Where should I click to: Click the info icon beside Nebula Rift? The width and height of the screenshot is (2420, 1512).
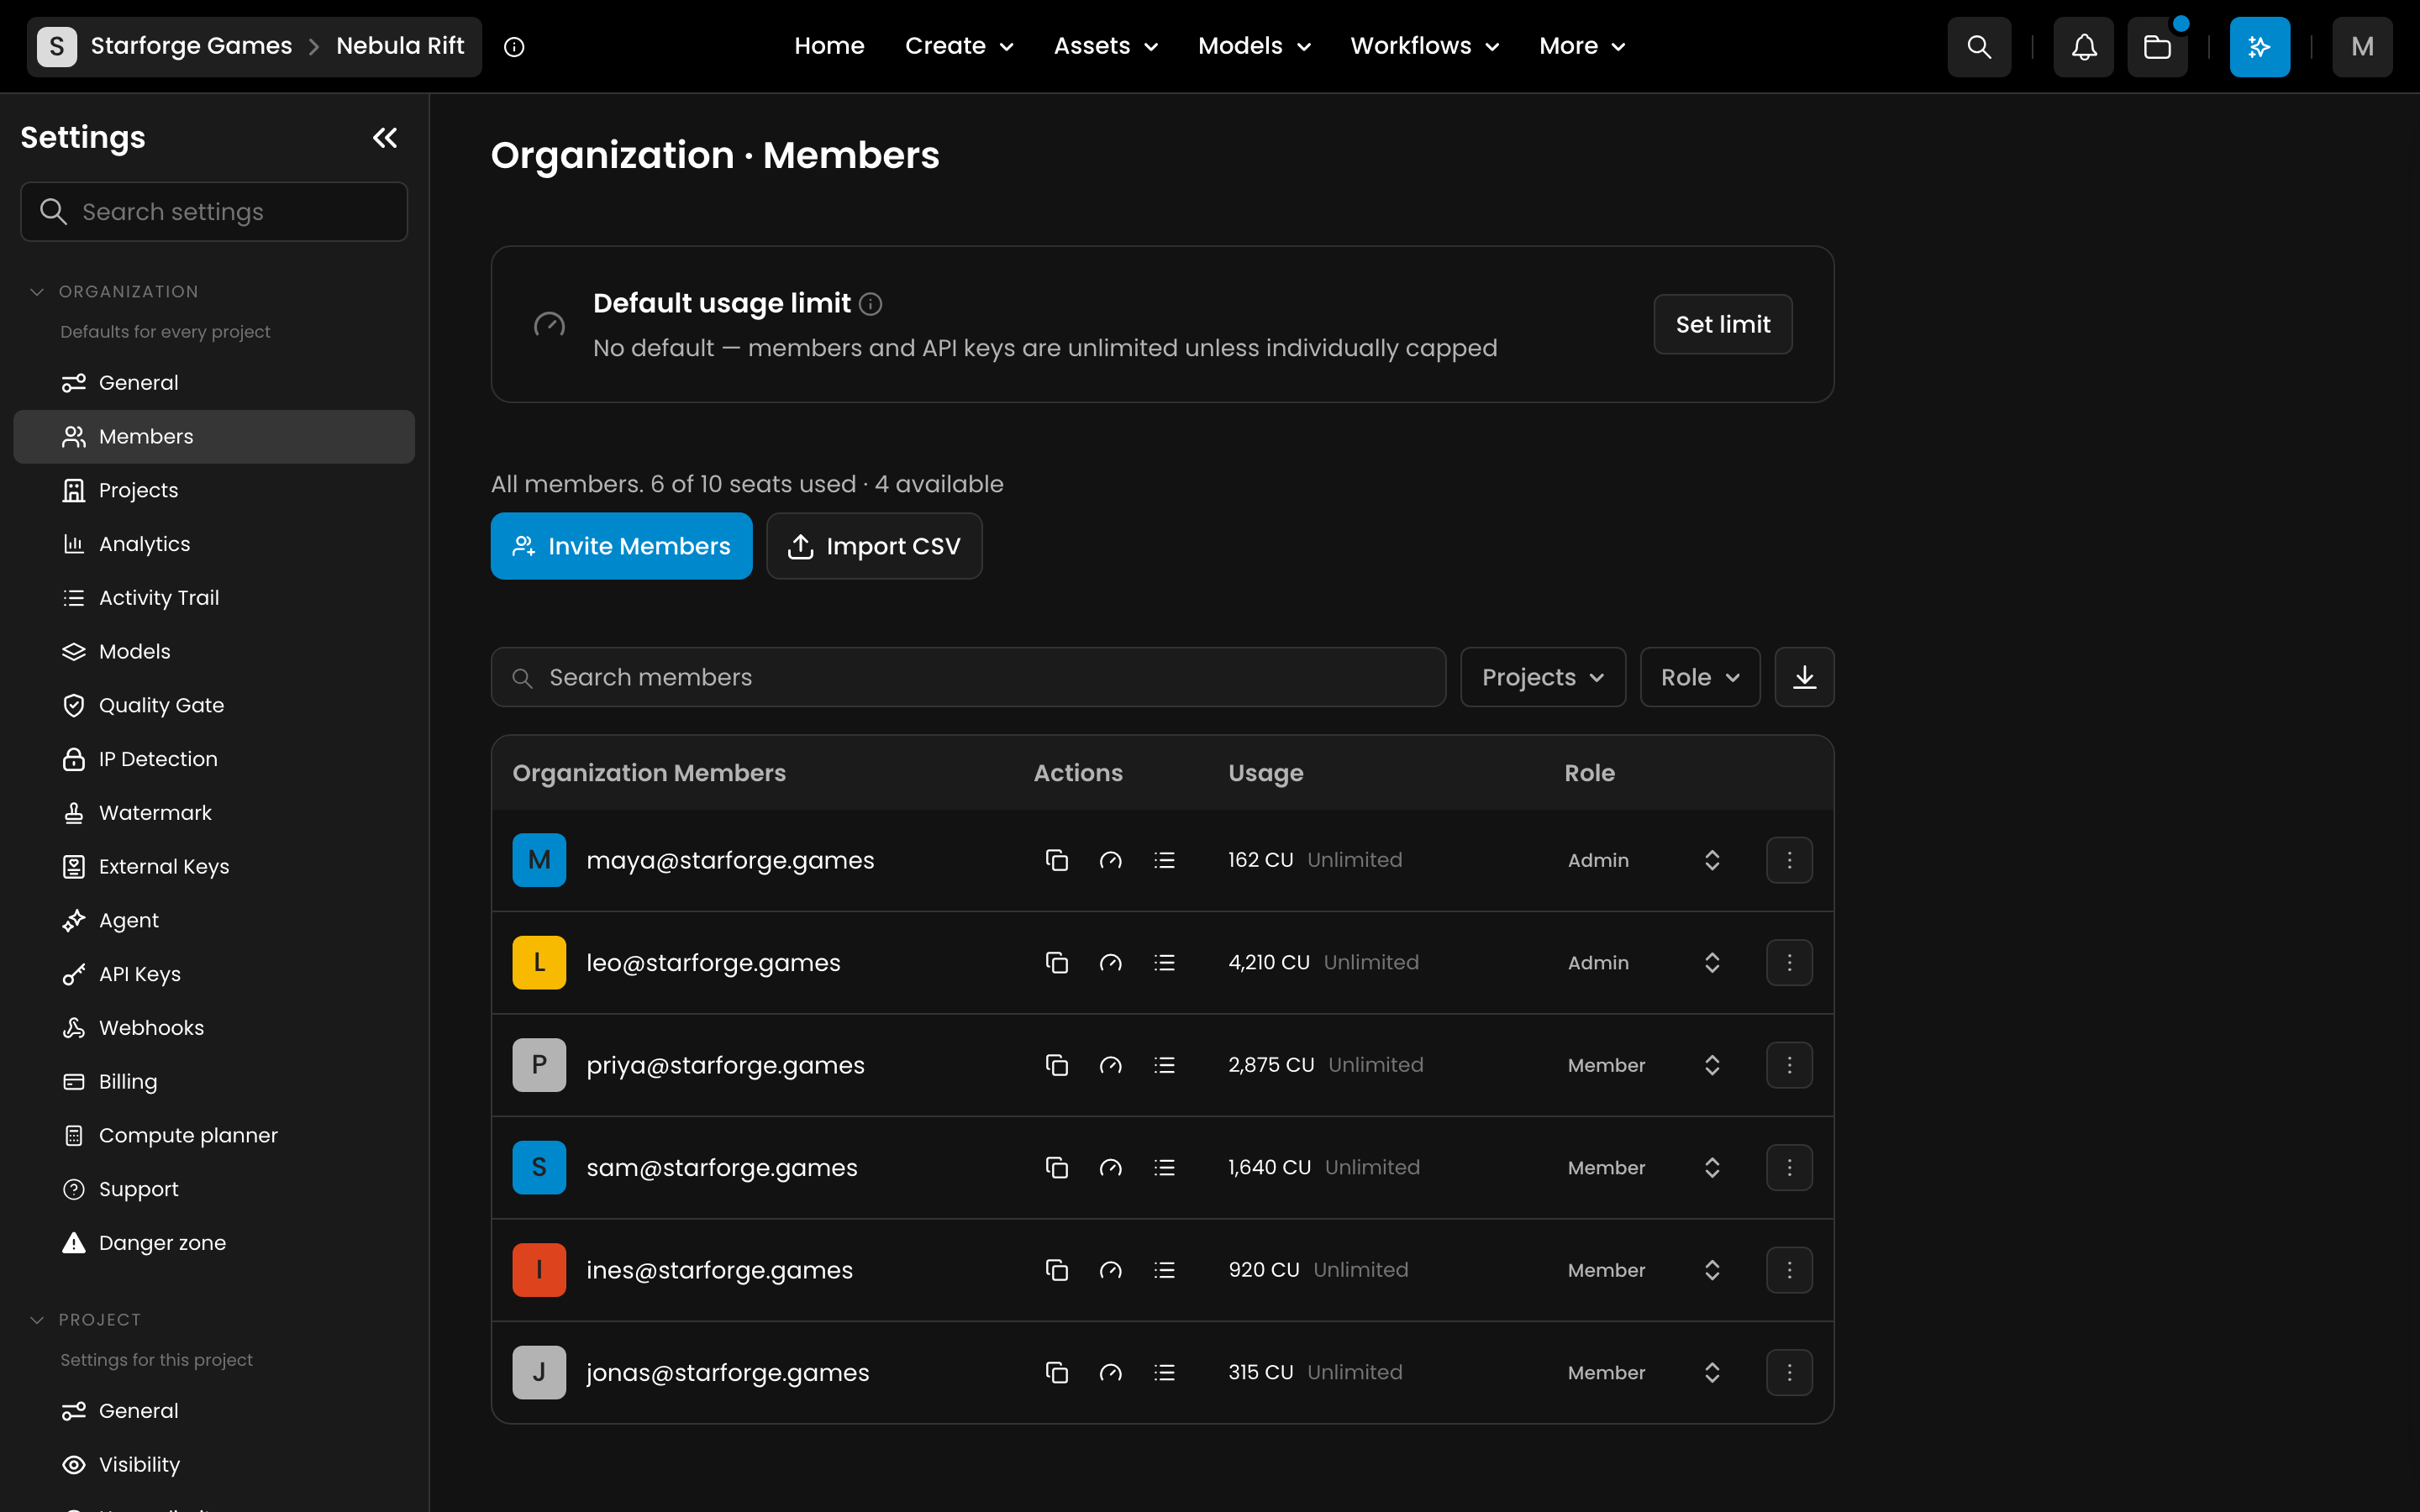coord(514,47)
